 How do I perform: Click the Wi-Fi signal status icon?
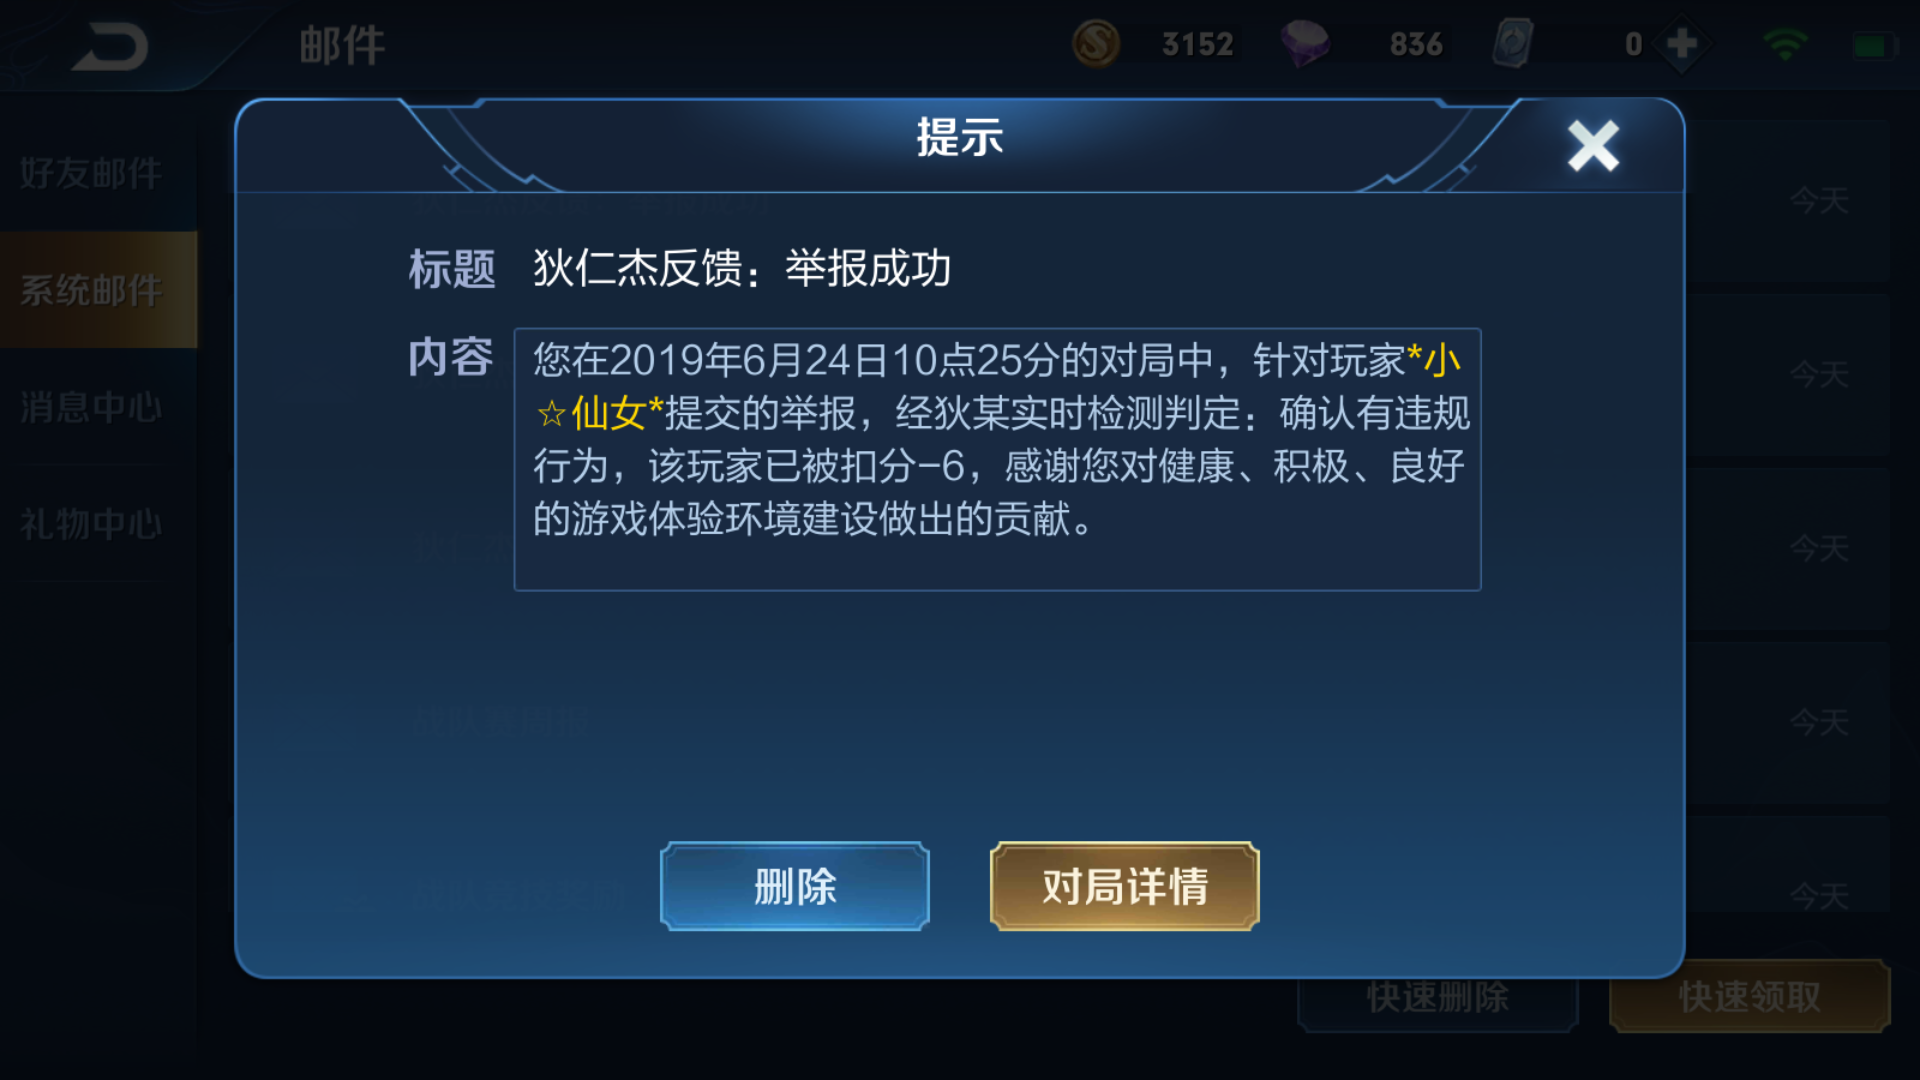coord(1785,45)
